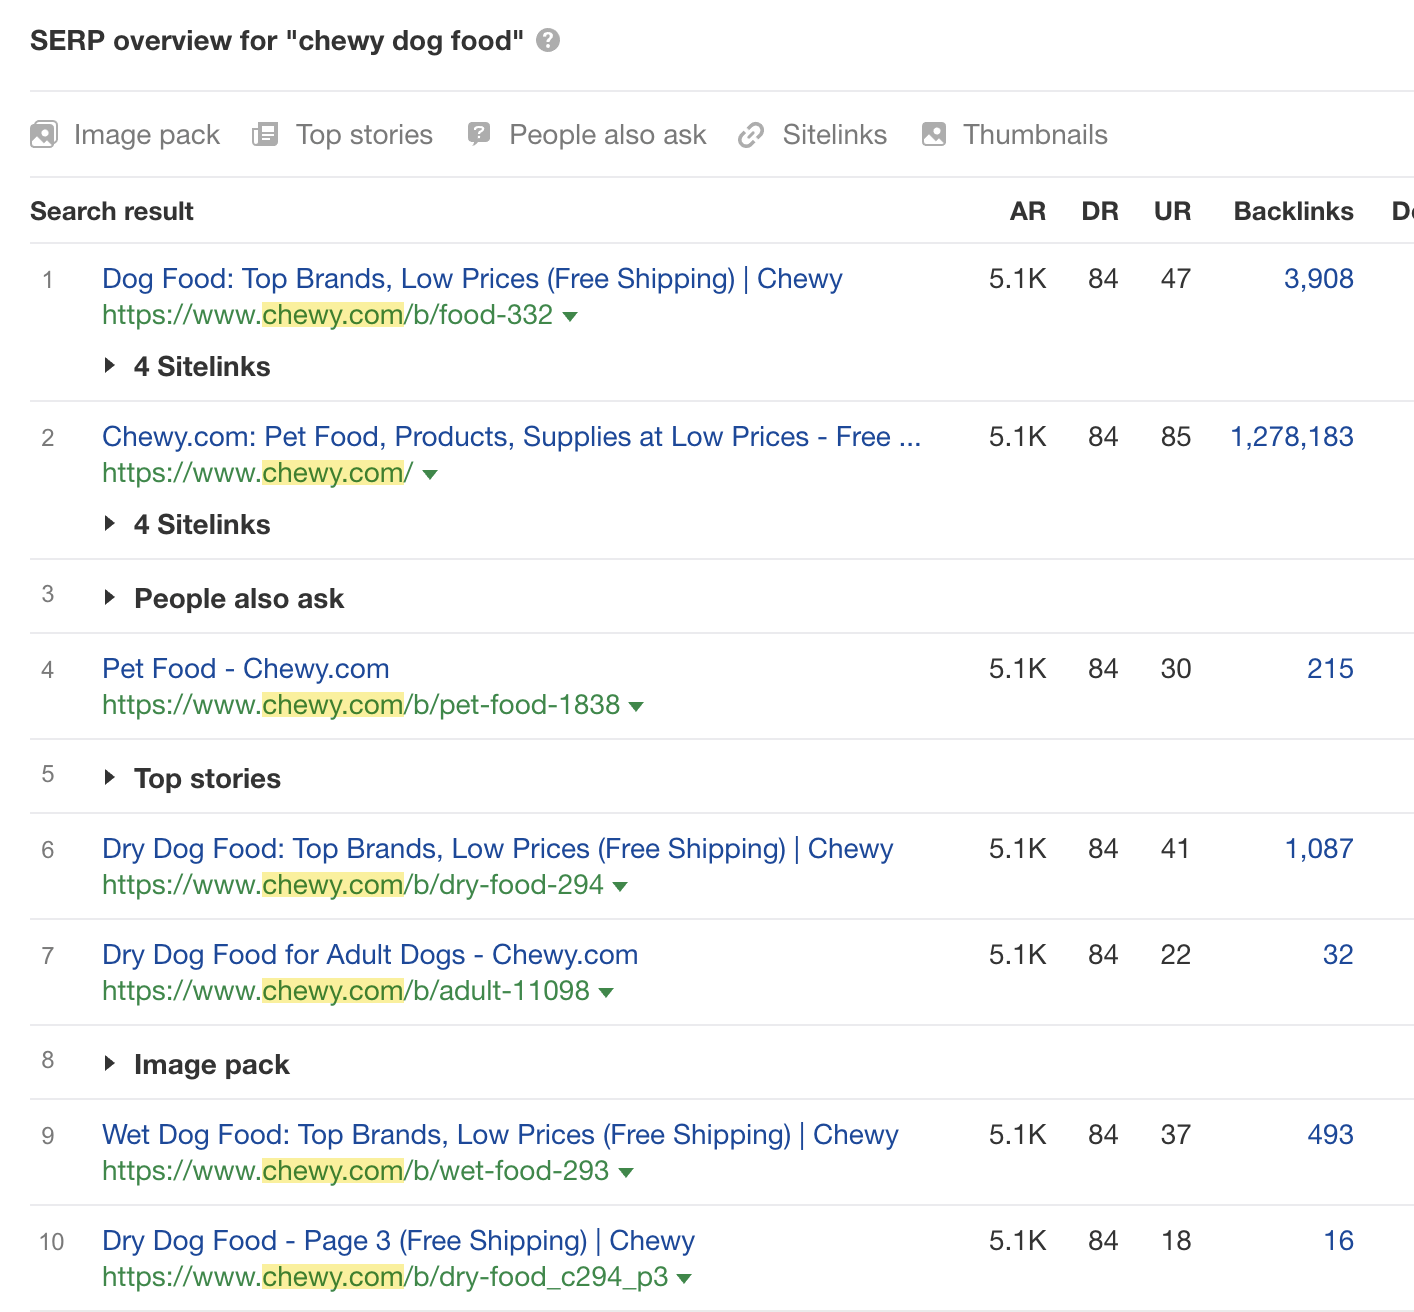1414x1312 pixels.
Task: Click the Wet Dog Food result title
Action: pyautogui.click(x=499, y=1134)
